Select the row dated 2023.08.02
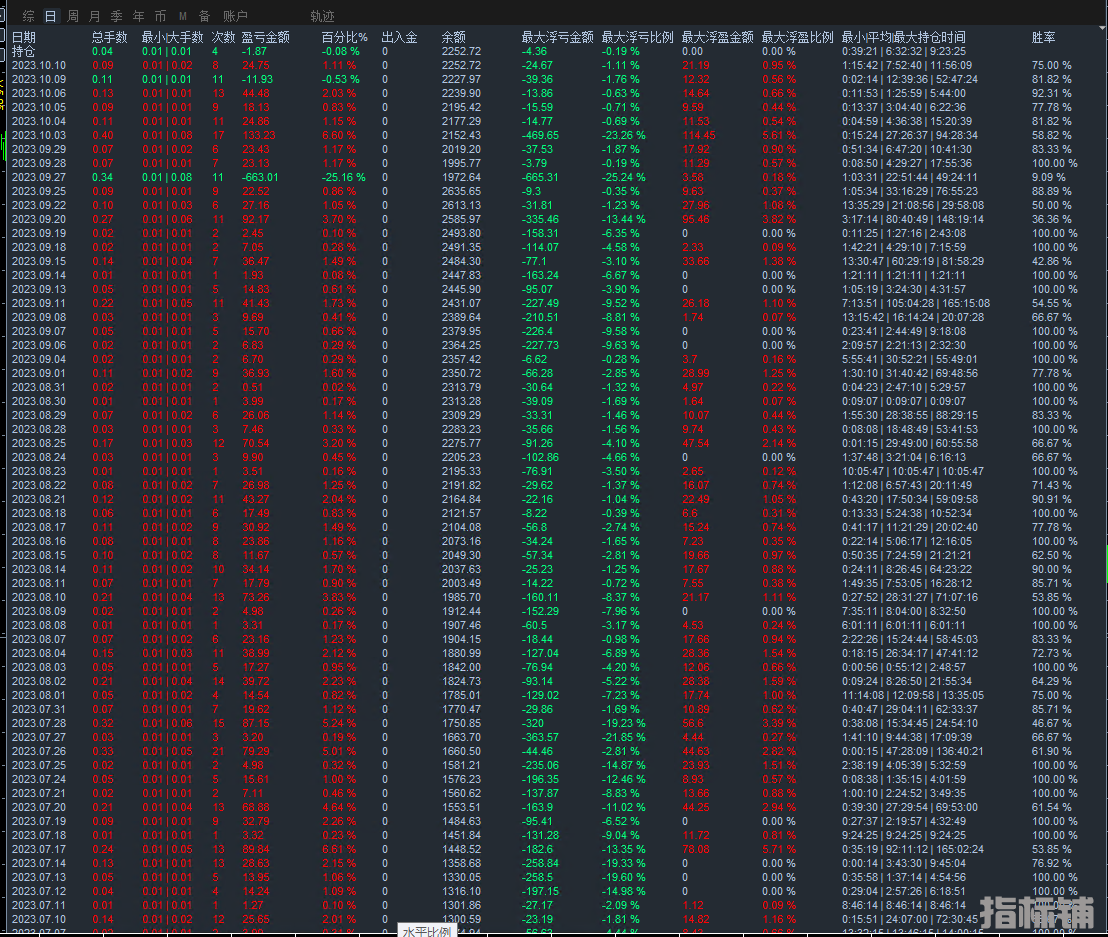 coord(555,681)
